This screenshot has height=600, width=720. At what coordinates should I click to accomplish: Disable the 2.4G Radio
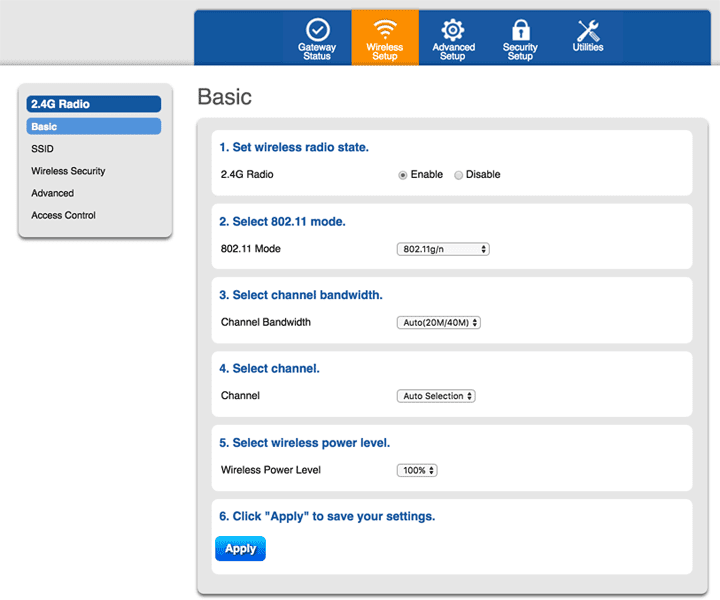click(458, 175)
